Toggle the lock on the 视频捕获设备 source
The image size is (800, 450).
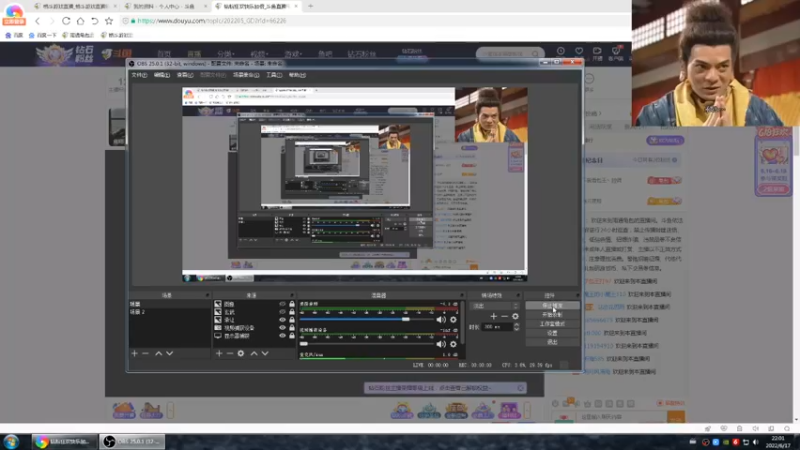coord(292,328)
